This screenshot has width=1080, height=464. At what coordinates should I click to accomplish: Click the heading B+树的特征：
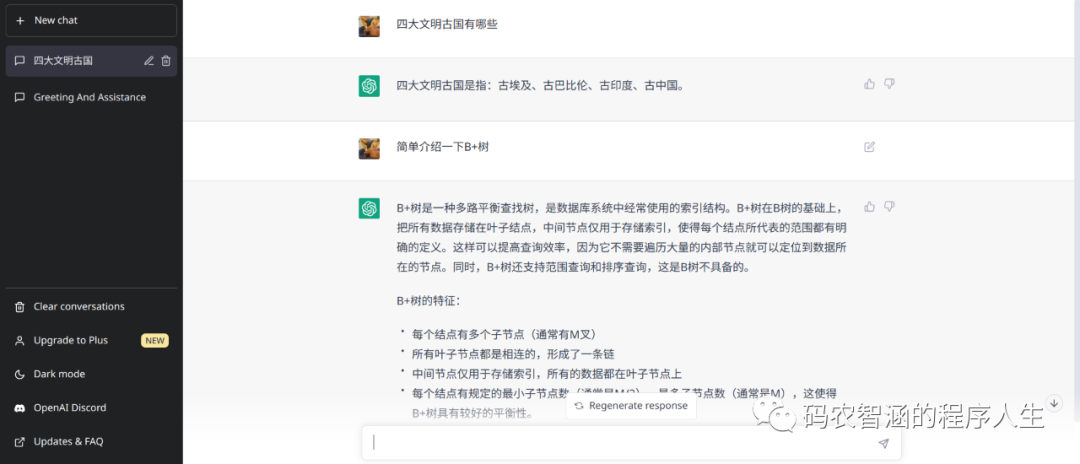pos(428,301)
